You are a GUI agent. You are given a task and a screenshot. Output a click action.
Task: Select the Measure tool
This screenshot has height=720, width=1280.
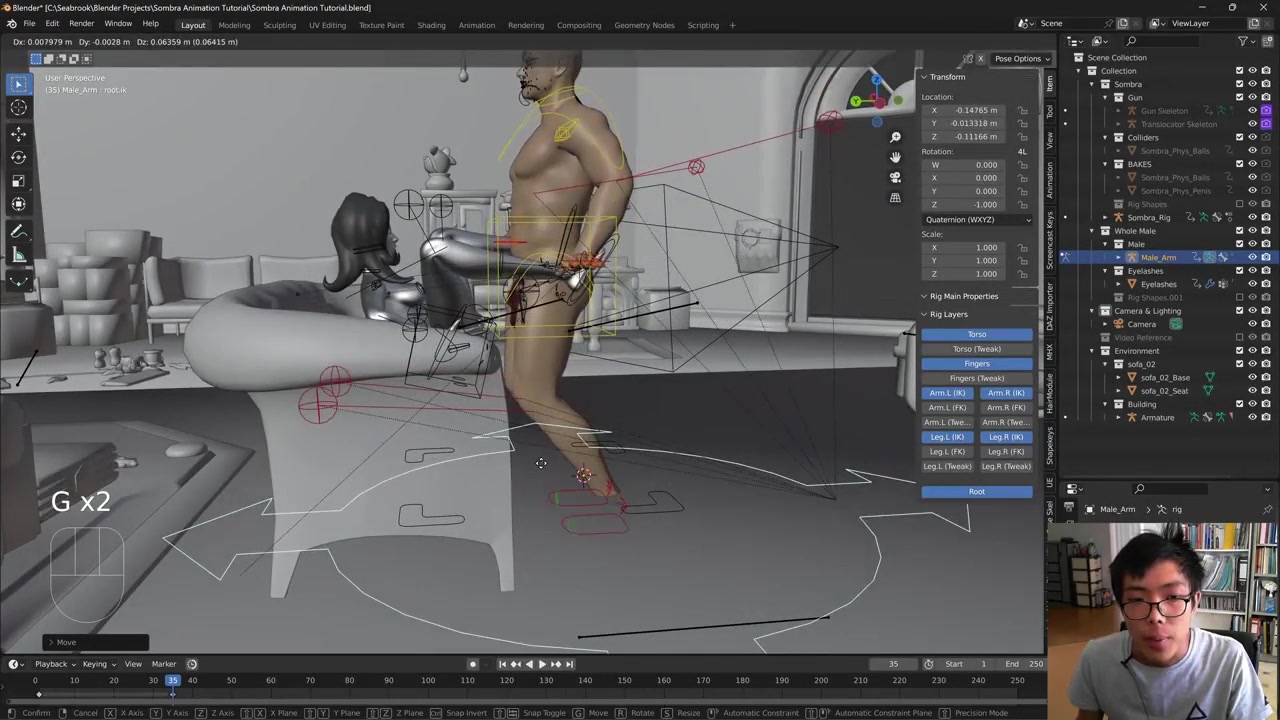(x=18, y=255)
